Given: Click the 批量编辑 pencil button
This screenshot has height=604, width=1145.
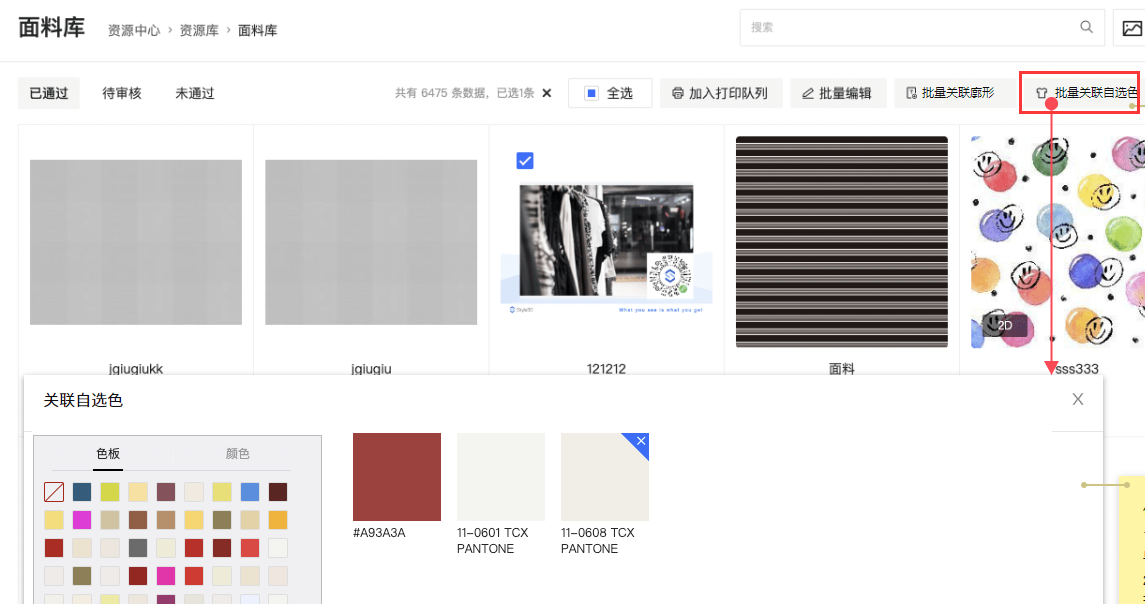Looking at the screenshot, I should pos(836,93).
